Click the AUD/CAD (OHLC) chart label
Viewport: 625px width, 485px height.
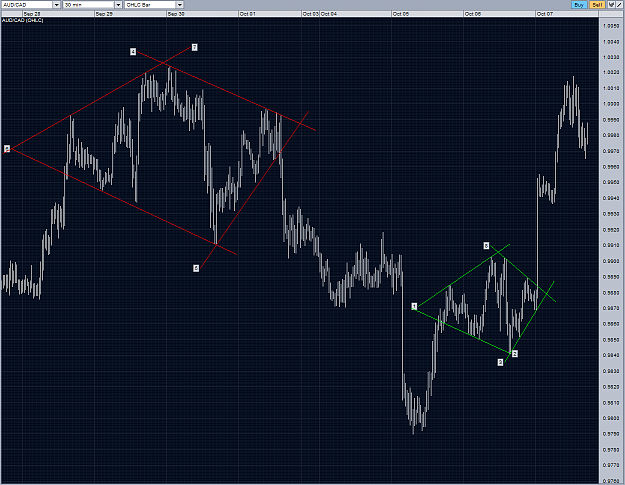(x=23, y=20)
